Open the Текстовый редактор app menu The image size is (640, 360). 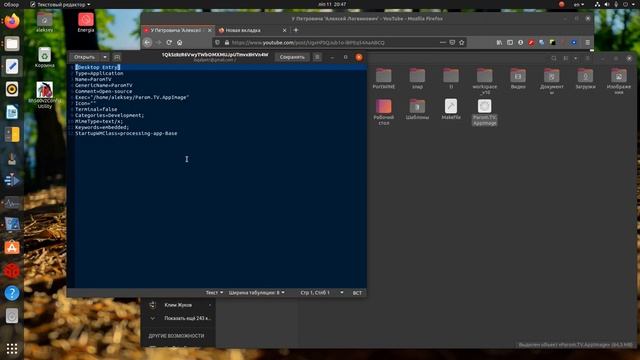coord(60,4)
